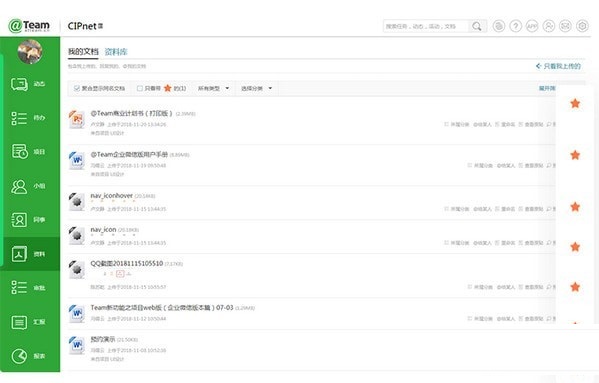Viewport: 599px width, 383px height.
Task: Open the nav_iconhover file title
Action: [x=112, y=196]
